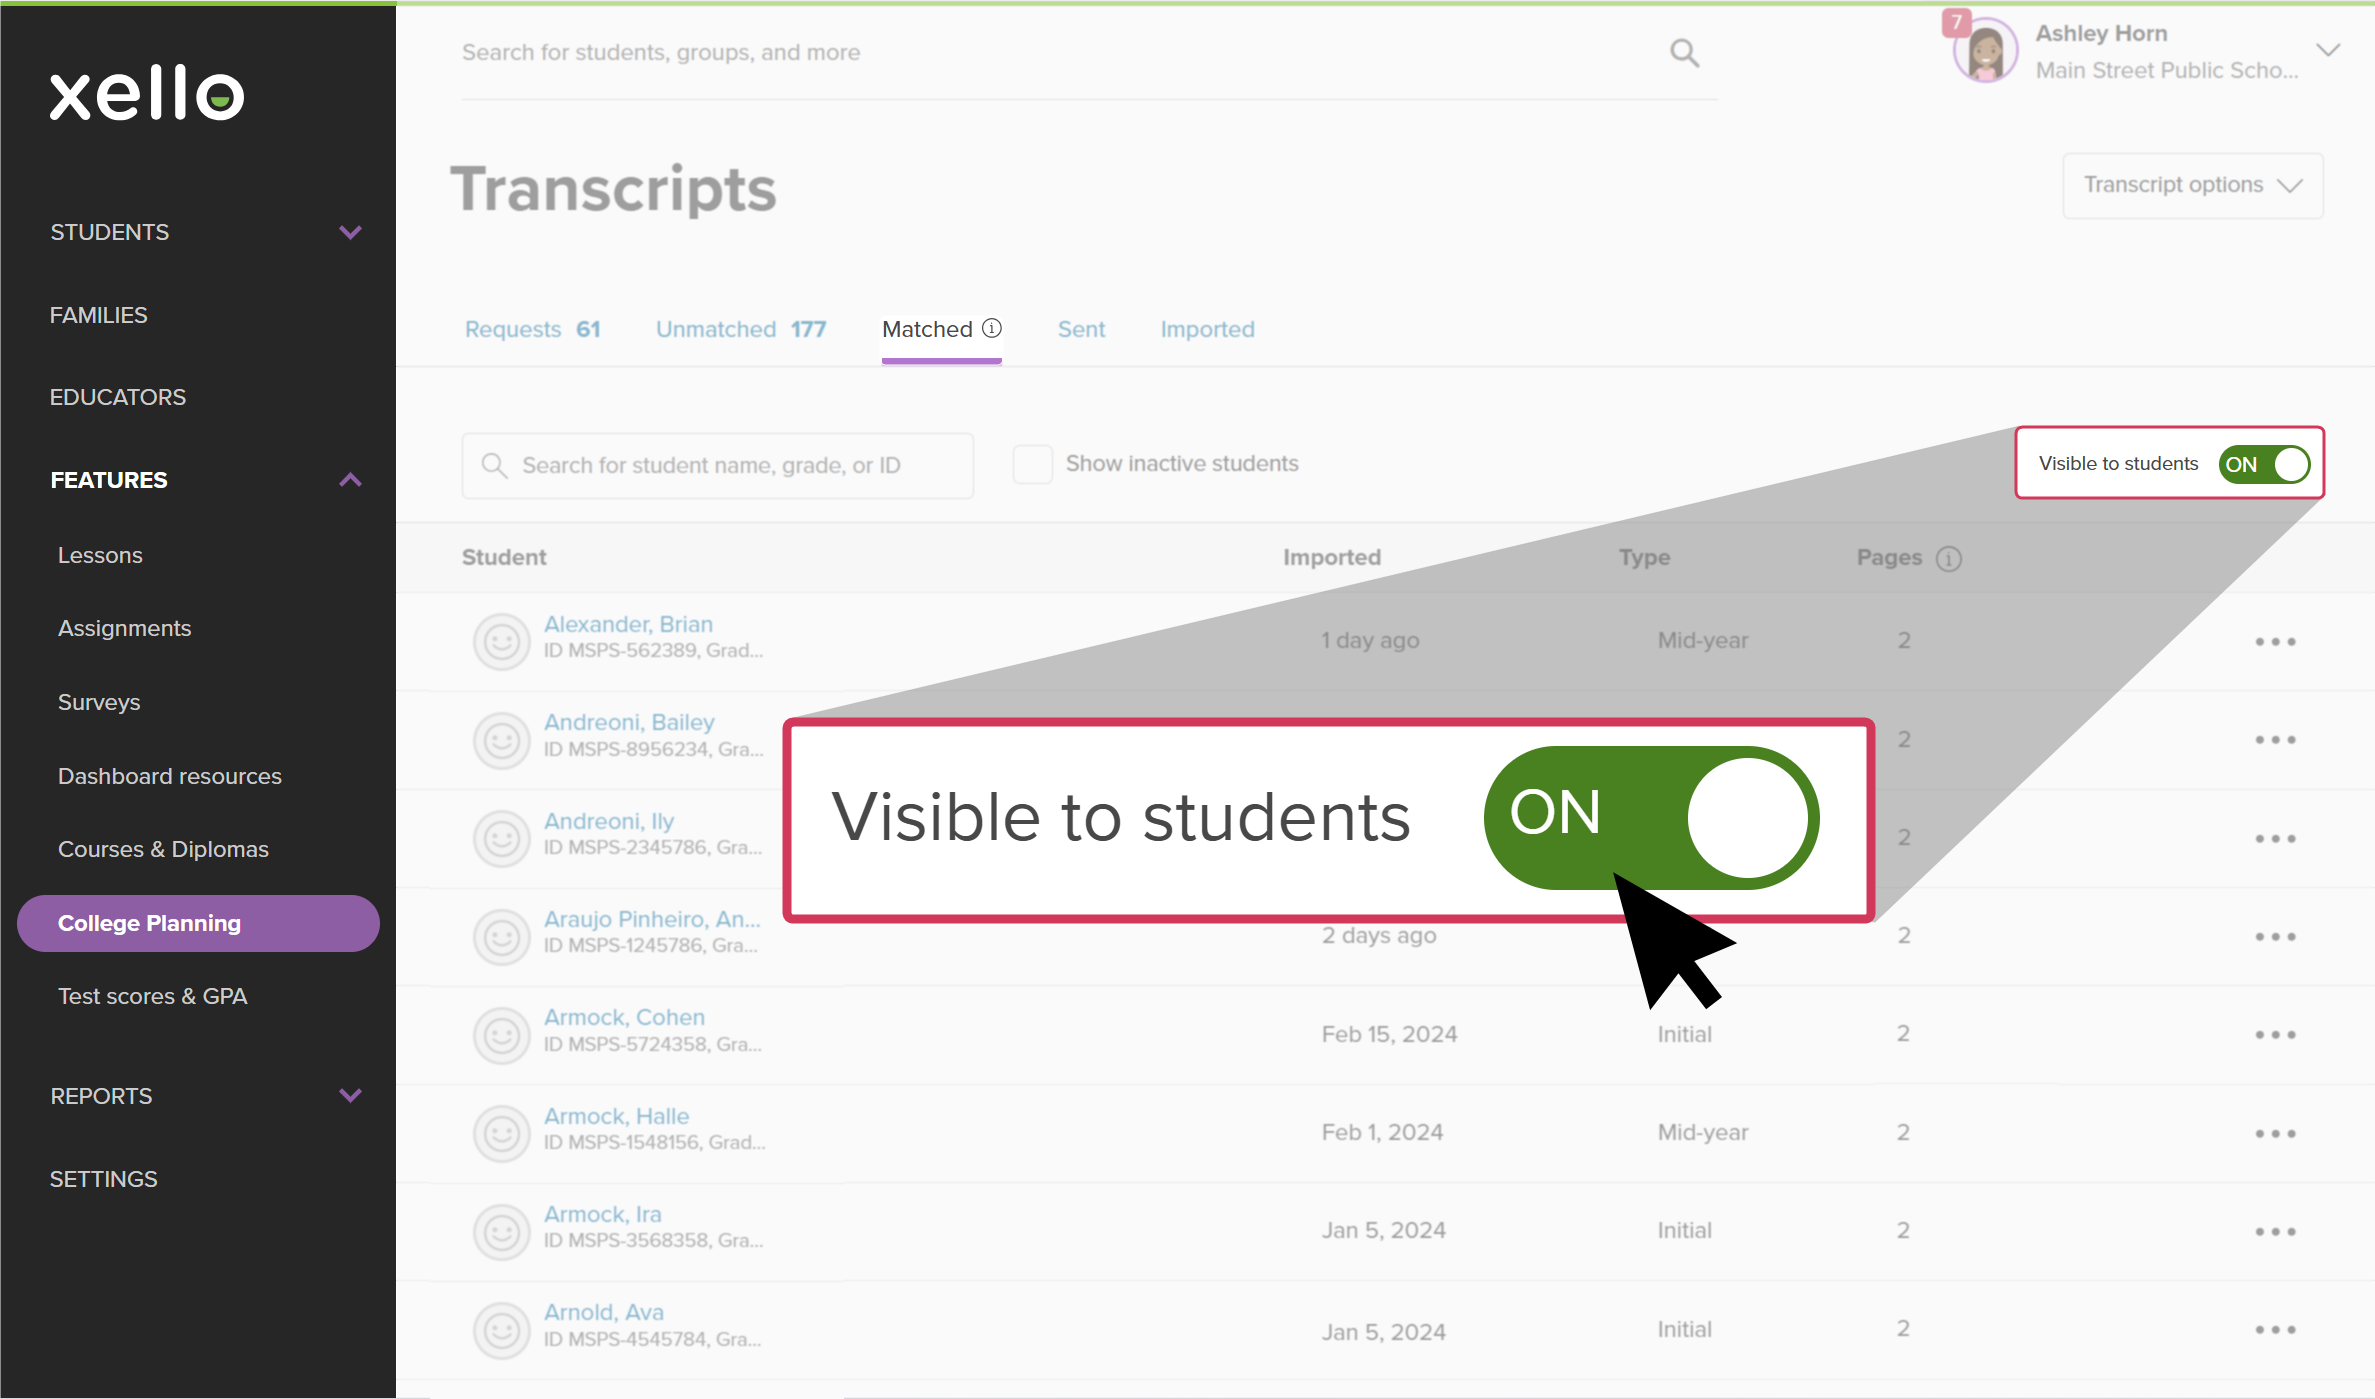This screenshot has height=1399, width=2375.
Task: Click the Pages column info icon
Action: tap(1948, 558)
